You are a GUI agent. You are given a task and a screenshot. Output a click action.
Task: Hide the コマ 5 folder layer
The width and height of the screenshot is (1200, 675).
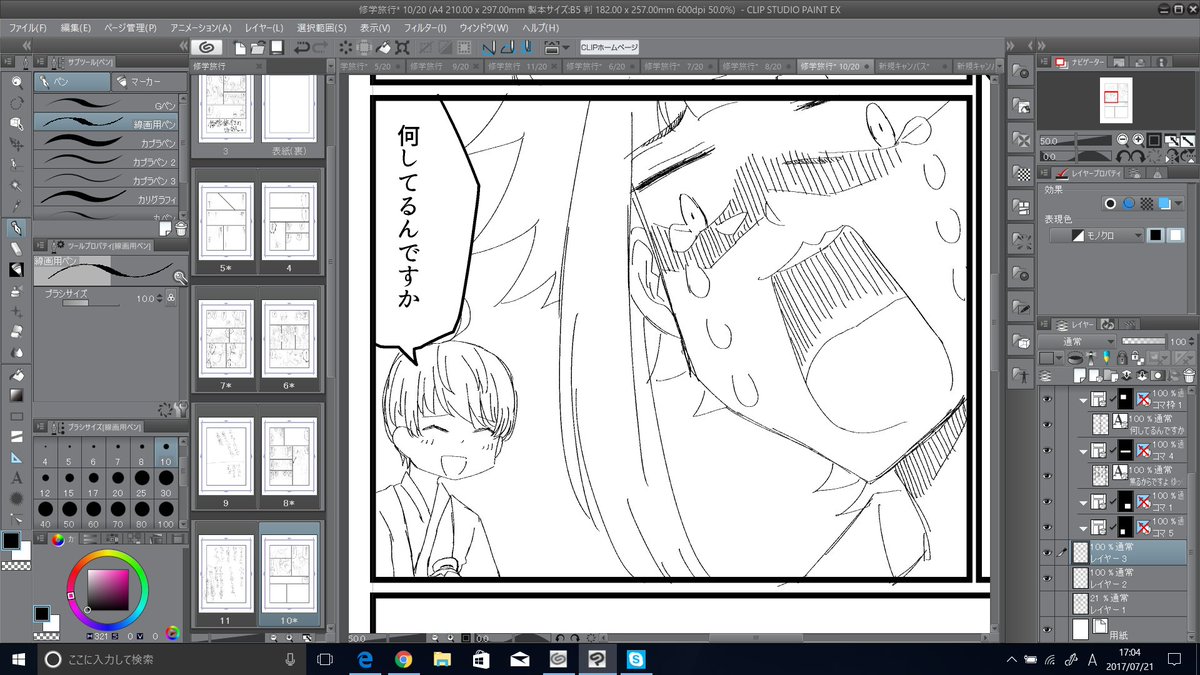[1048, 526]
